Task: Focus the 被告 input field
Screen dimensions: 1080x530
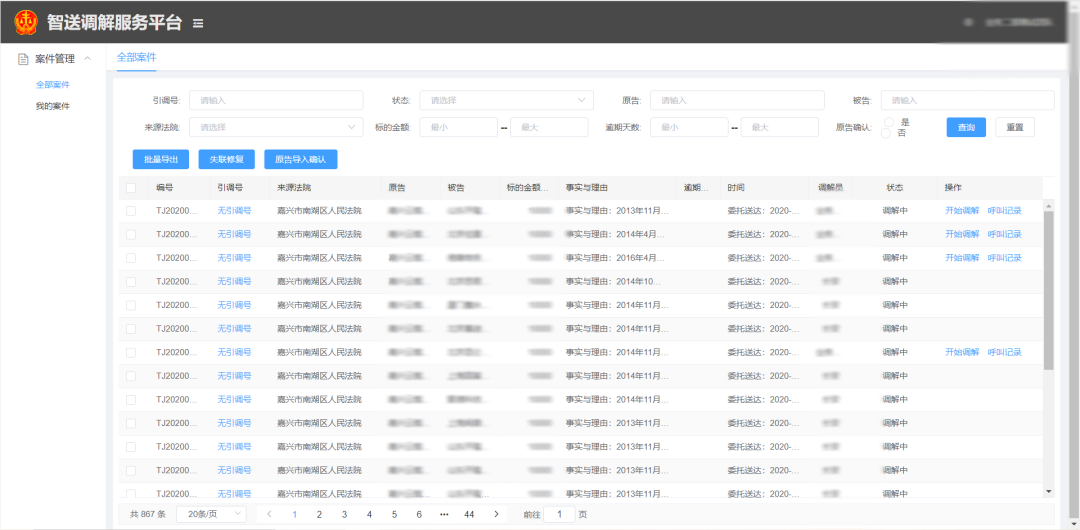Action: [x=968, y=100]
